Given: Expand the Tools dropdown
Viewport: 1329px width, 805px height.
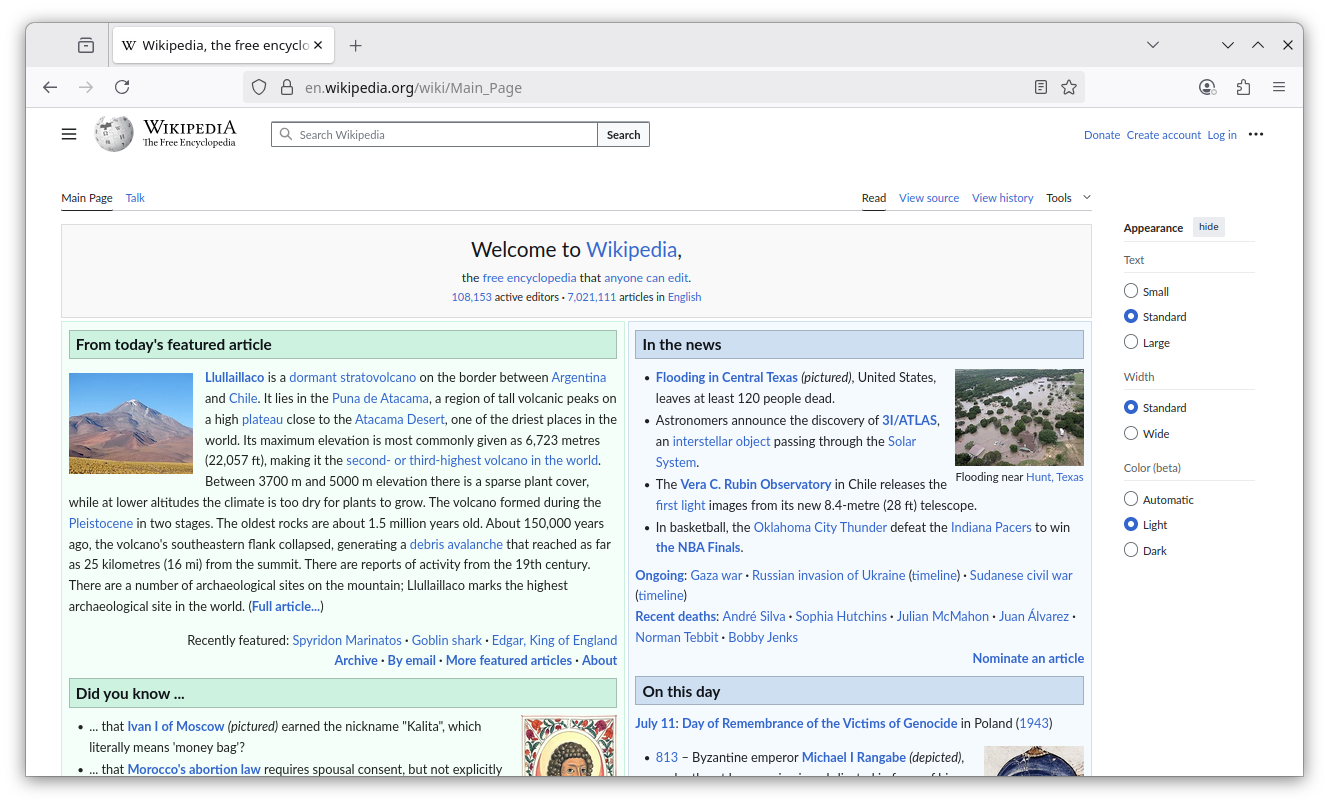Looking at the screenshot, I should click(x=1068, y=198).
